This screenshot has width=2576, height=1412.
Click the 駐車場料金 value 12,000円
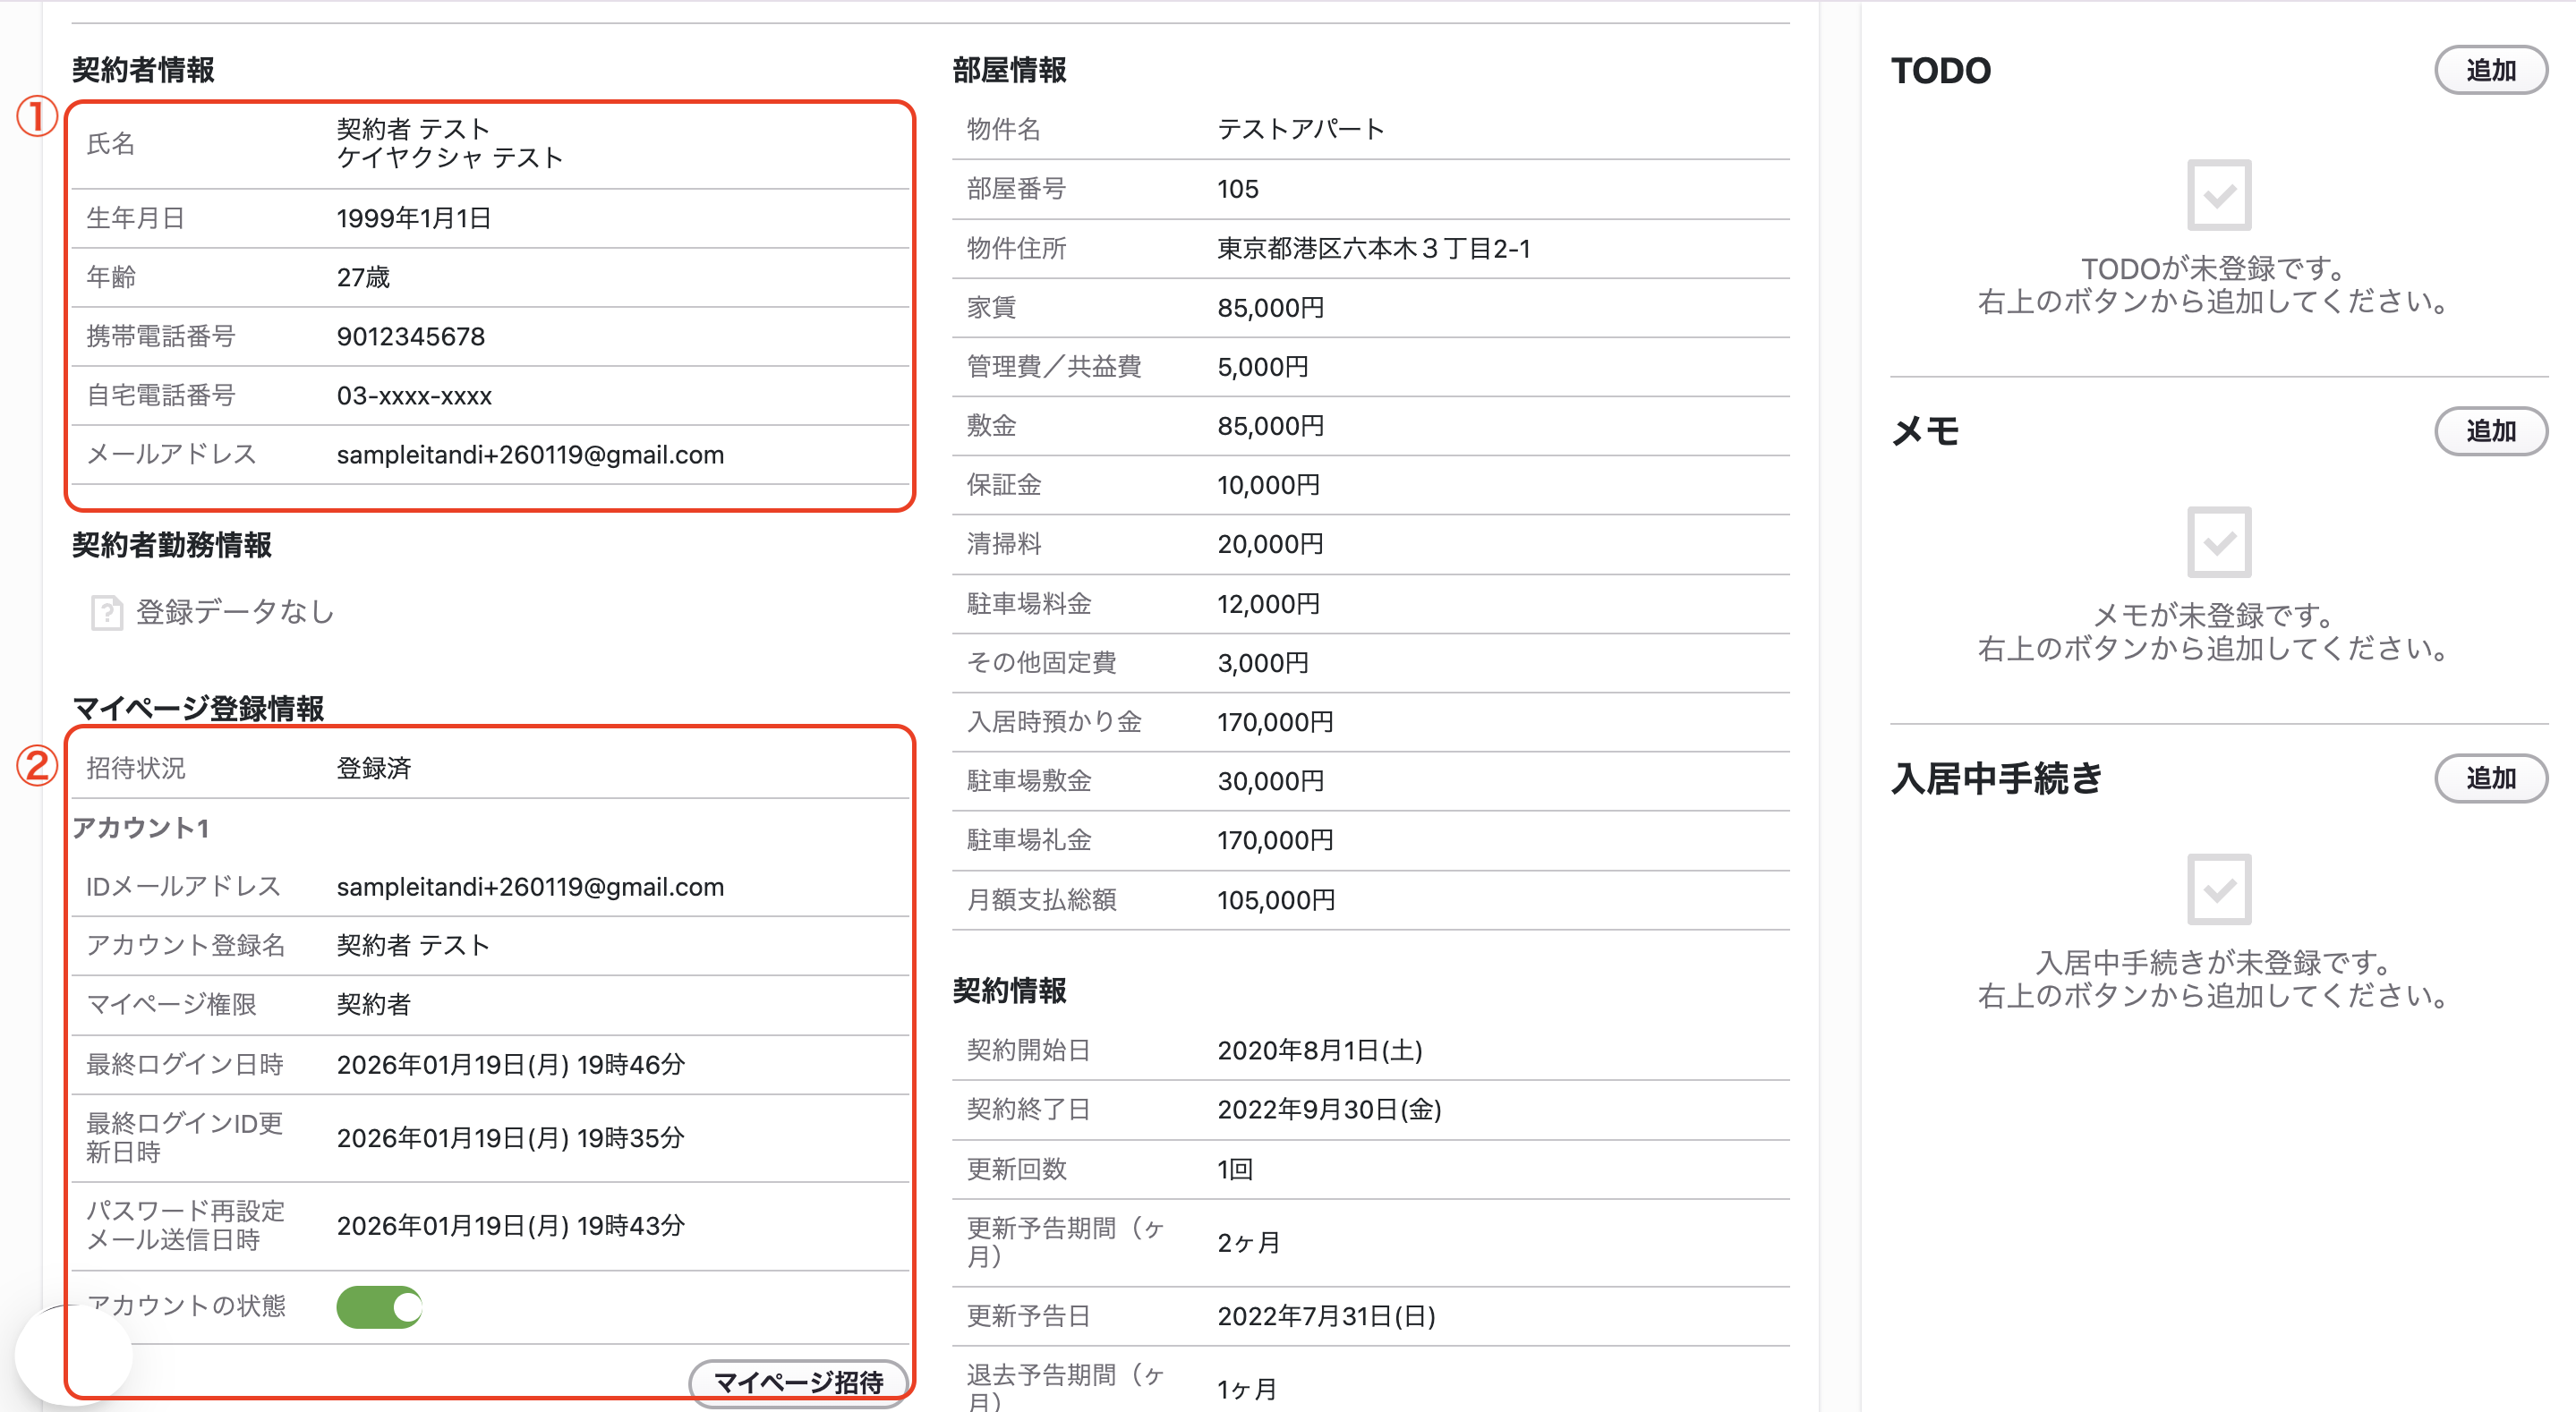pos(1269,604)
